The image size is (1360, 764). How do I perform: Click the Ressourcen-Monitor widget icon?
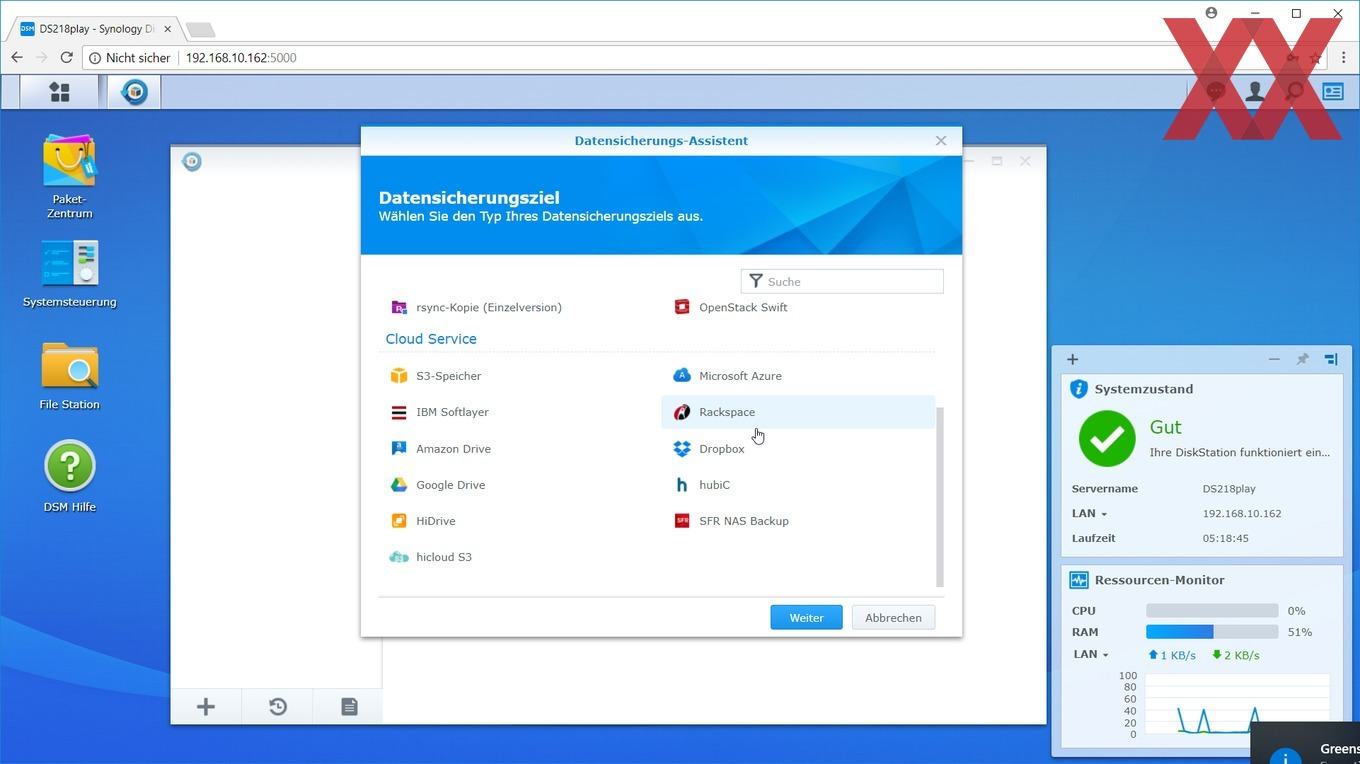pyautogui.click(x=1079, y=580)
